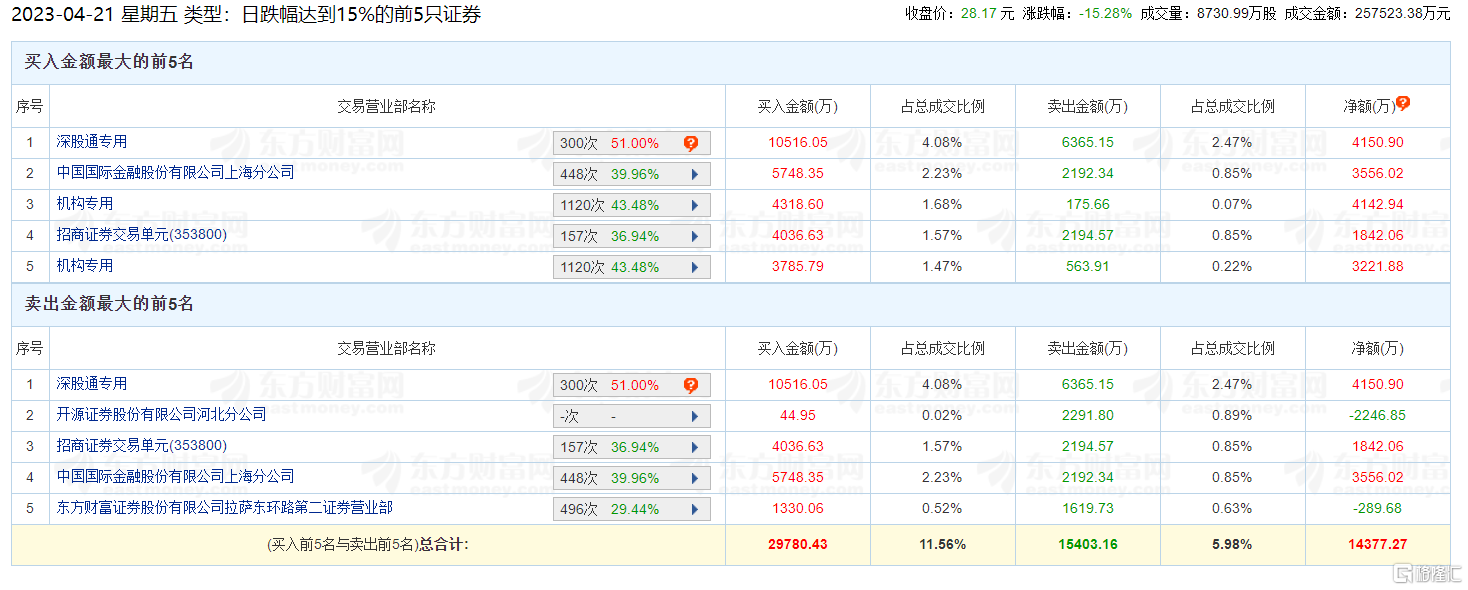This screenshot has height=590, width=1468.
Task: Click the change value -15.28%
Action: pyautogui.click(x=1104, y=13)
